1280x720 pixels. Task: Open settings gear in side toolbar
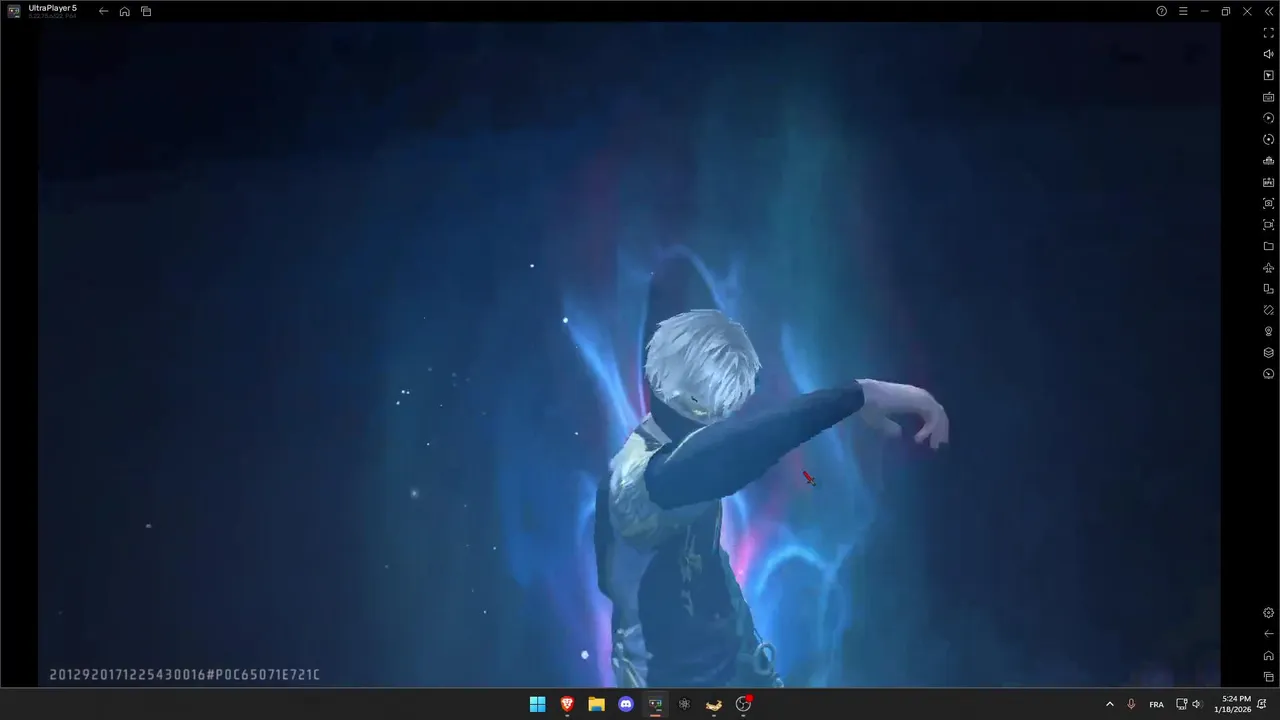coord(1269,613)
